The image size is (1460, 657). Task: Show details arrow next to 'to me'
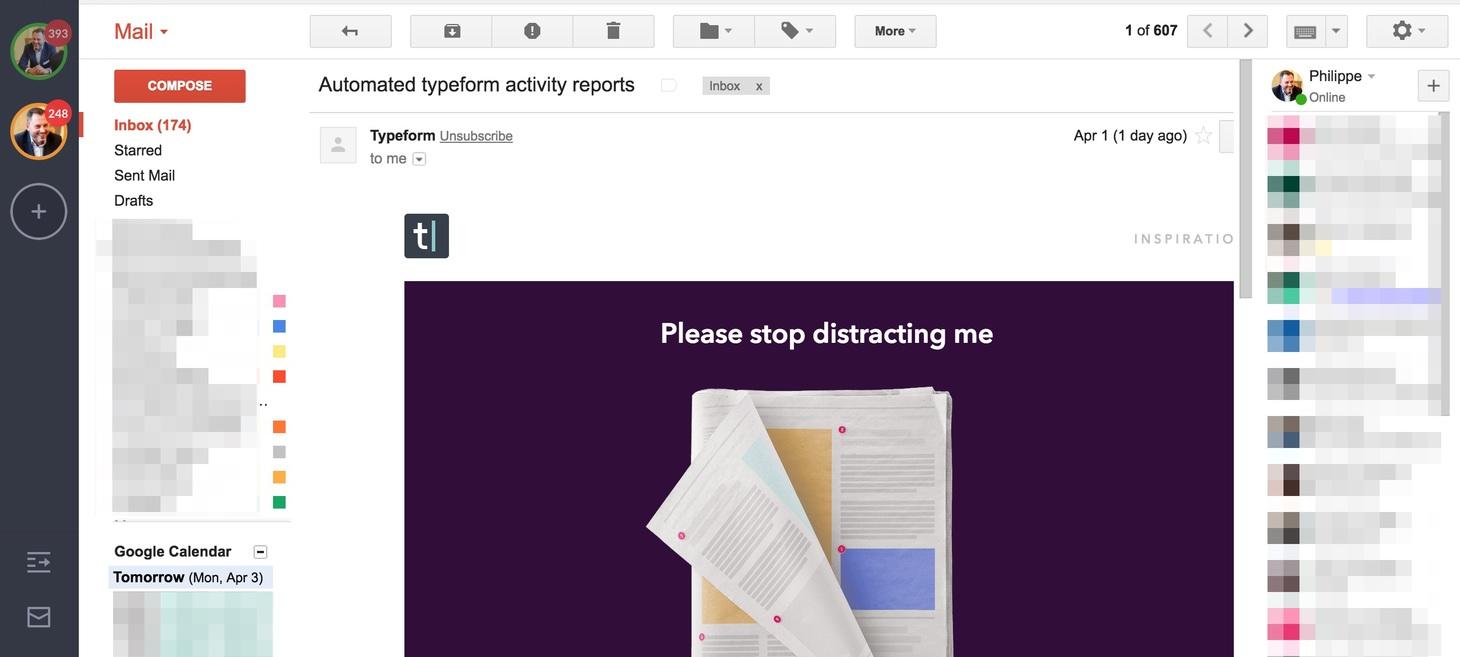tap(419, 159)
